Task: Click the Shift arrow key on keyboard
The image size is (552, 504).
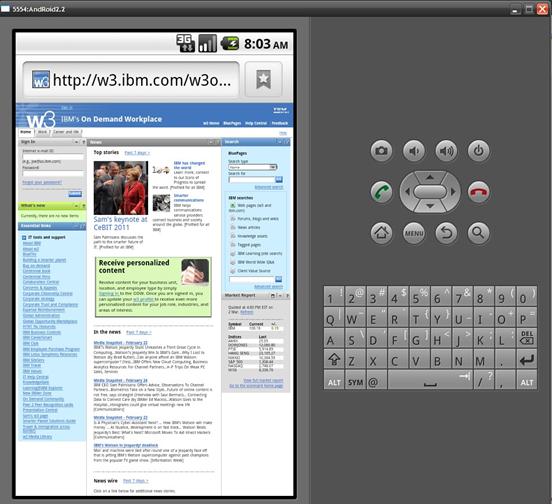Action: pyautogui.click(x=334, y=359)
